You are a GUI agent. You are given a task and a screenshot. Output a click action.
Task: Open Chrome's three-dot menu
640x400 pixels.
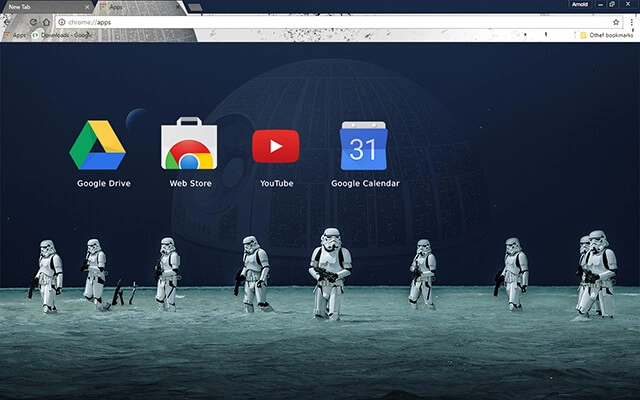(632, 22)
